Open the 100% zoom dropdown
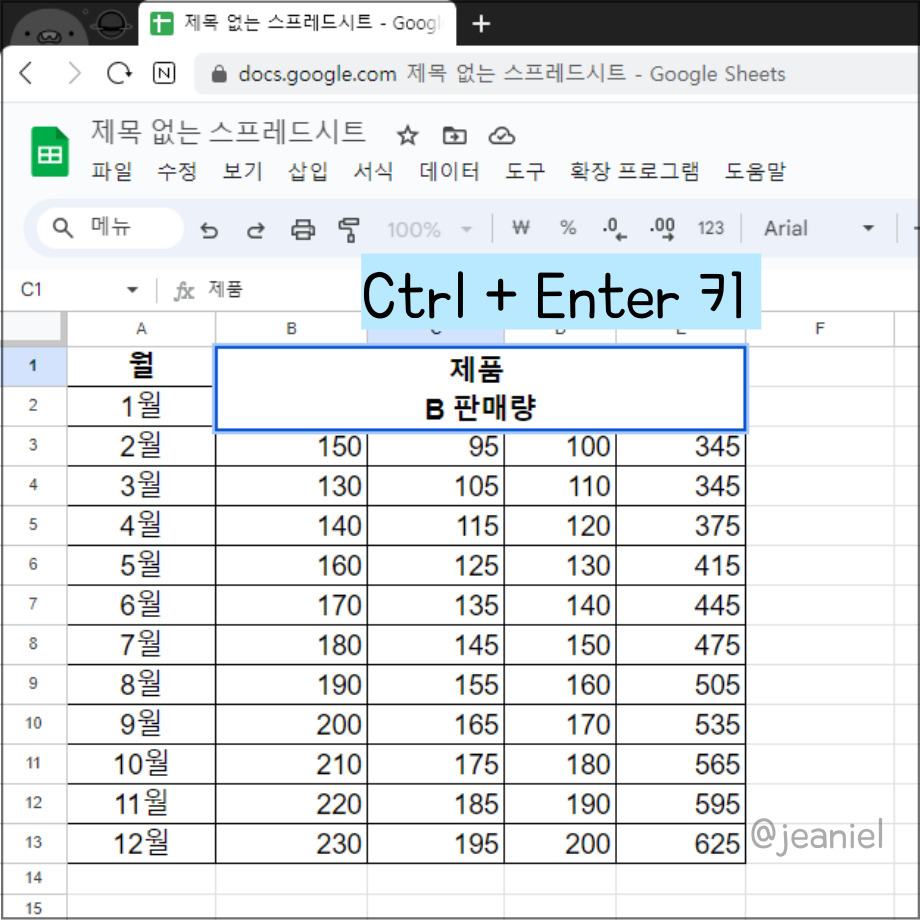The height and width of the screenshot is (920, 920). pyautogui.click(x=430, y=229)
